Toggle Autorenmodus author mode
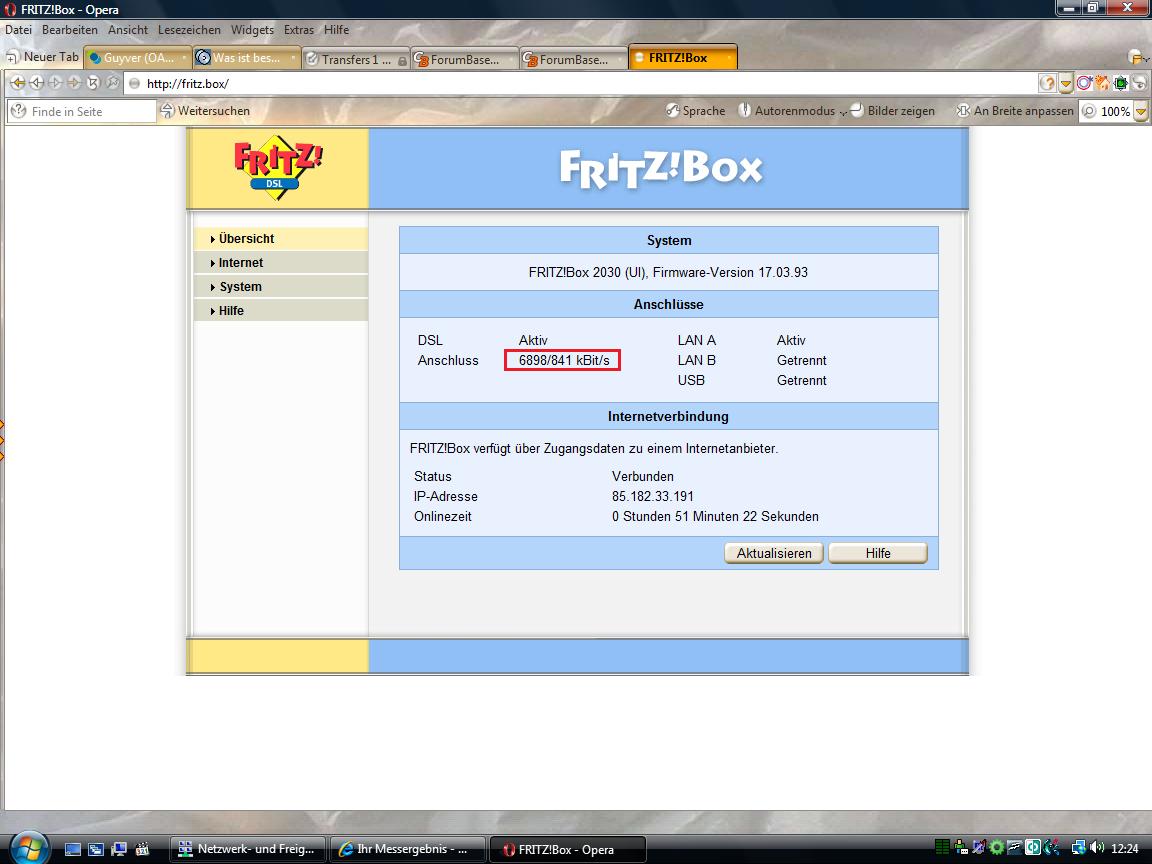Viewport: 1152px width, 864px height. point(786,111)
